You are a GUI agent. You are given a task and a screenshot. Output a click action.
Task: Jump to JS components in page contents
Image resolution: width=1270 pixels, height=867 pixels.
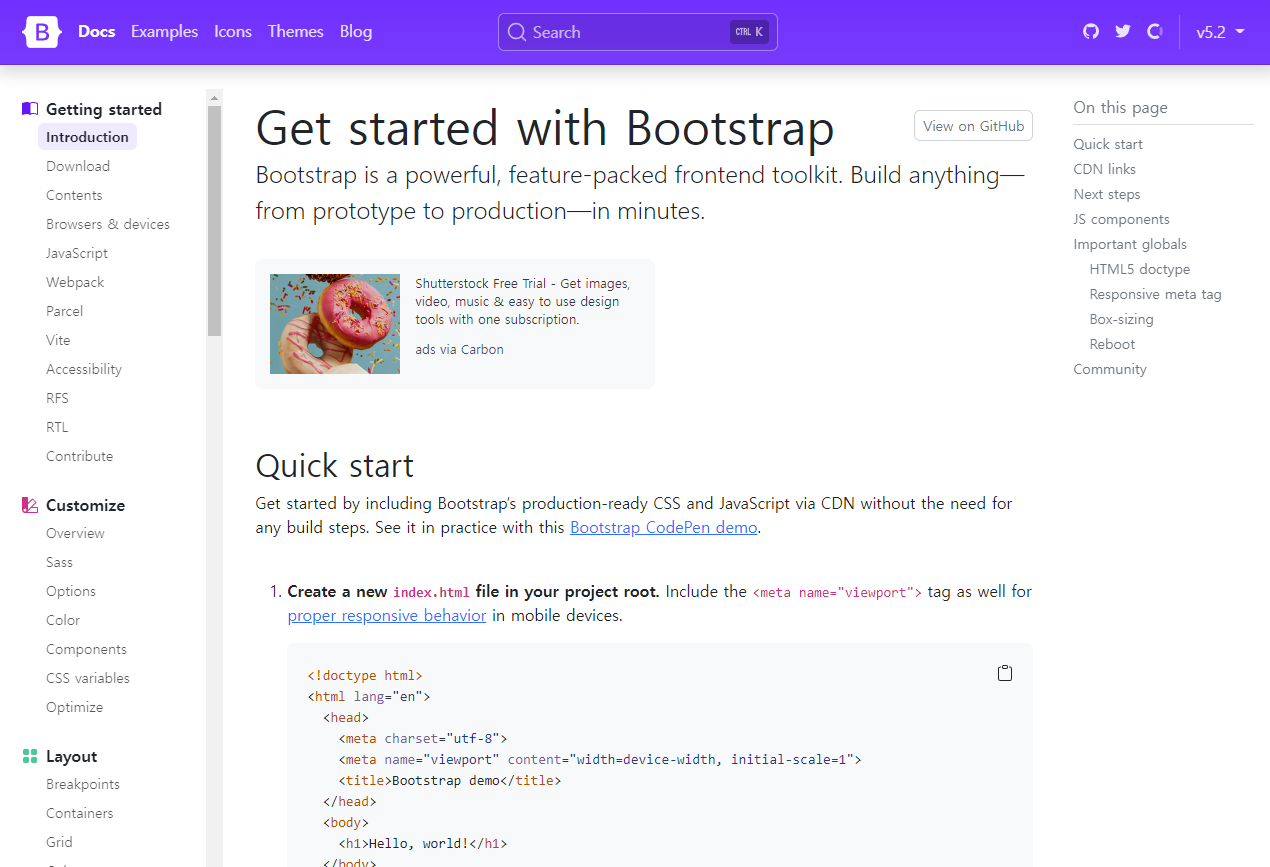pos(1122,219)
